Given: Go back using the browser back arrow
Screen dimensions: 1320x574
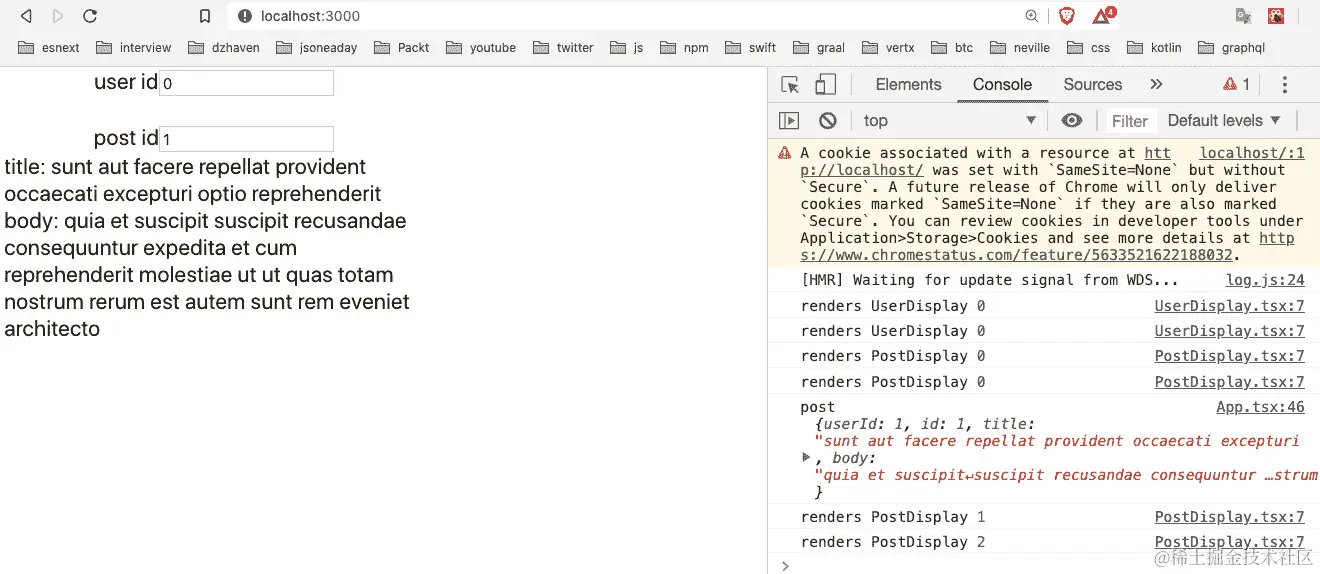Looking at the screenshot, I should [27, 16].
